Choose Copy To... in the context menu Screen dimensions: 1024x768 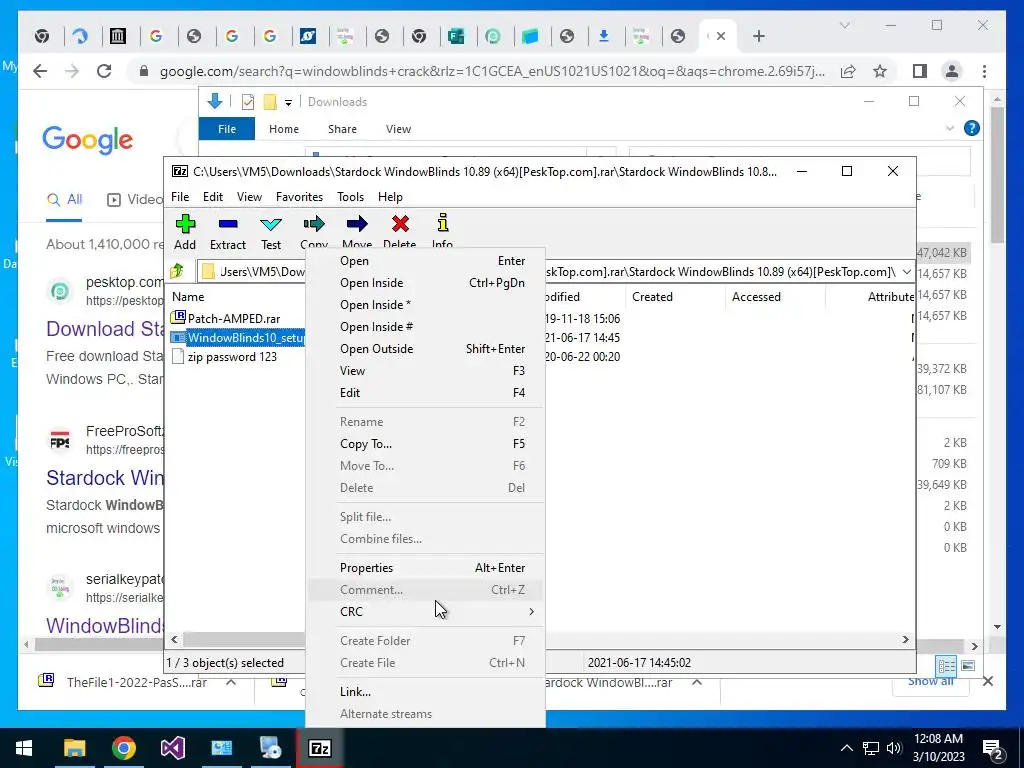pos(425,443)
